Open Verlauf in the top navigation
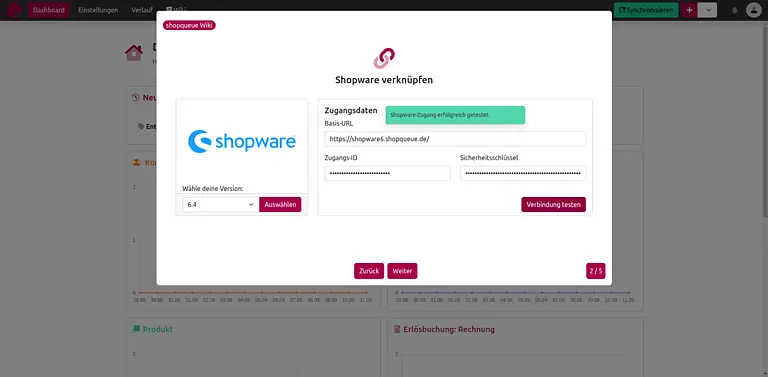The height and width of the screenshot is (377, 768). pos(142,10)
